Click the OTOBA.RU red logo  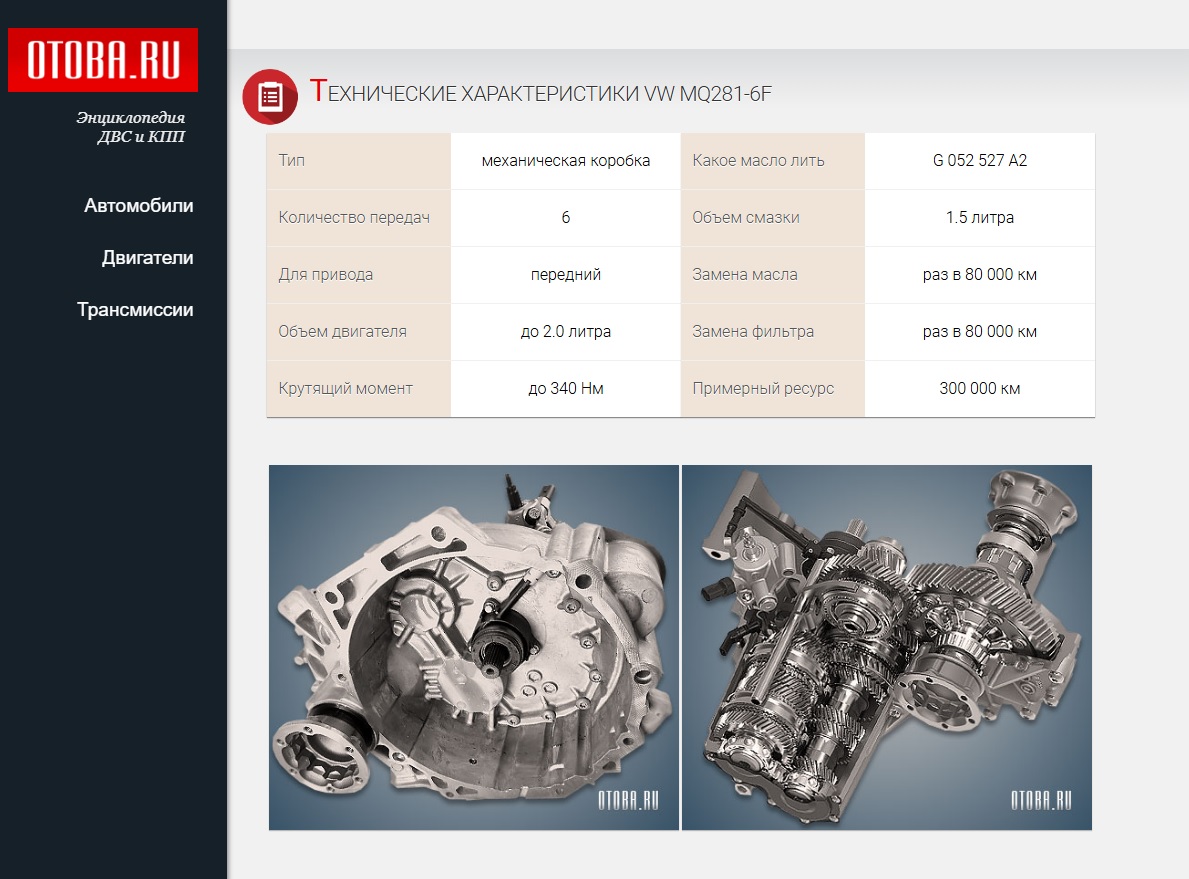[x=103, y=60]
